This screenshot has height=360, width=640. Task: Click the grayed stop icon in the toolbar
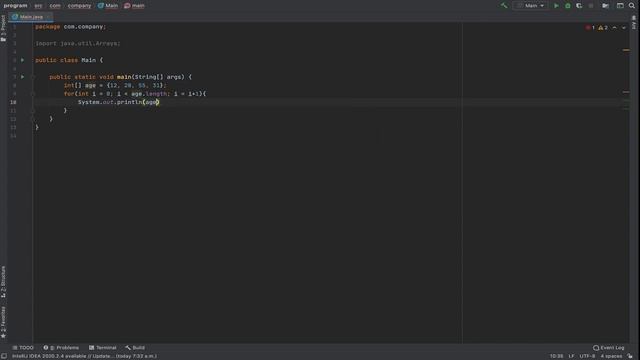point(591,6)
